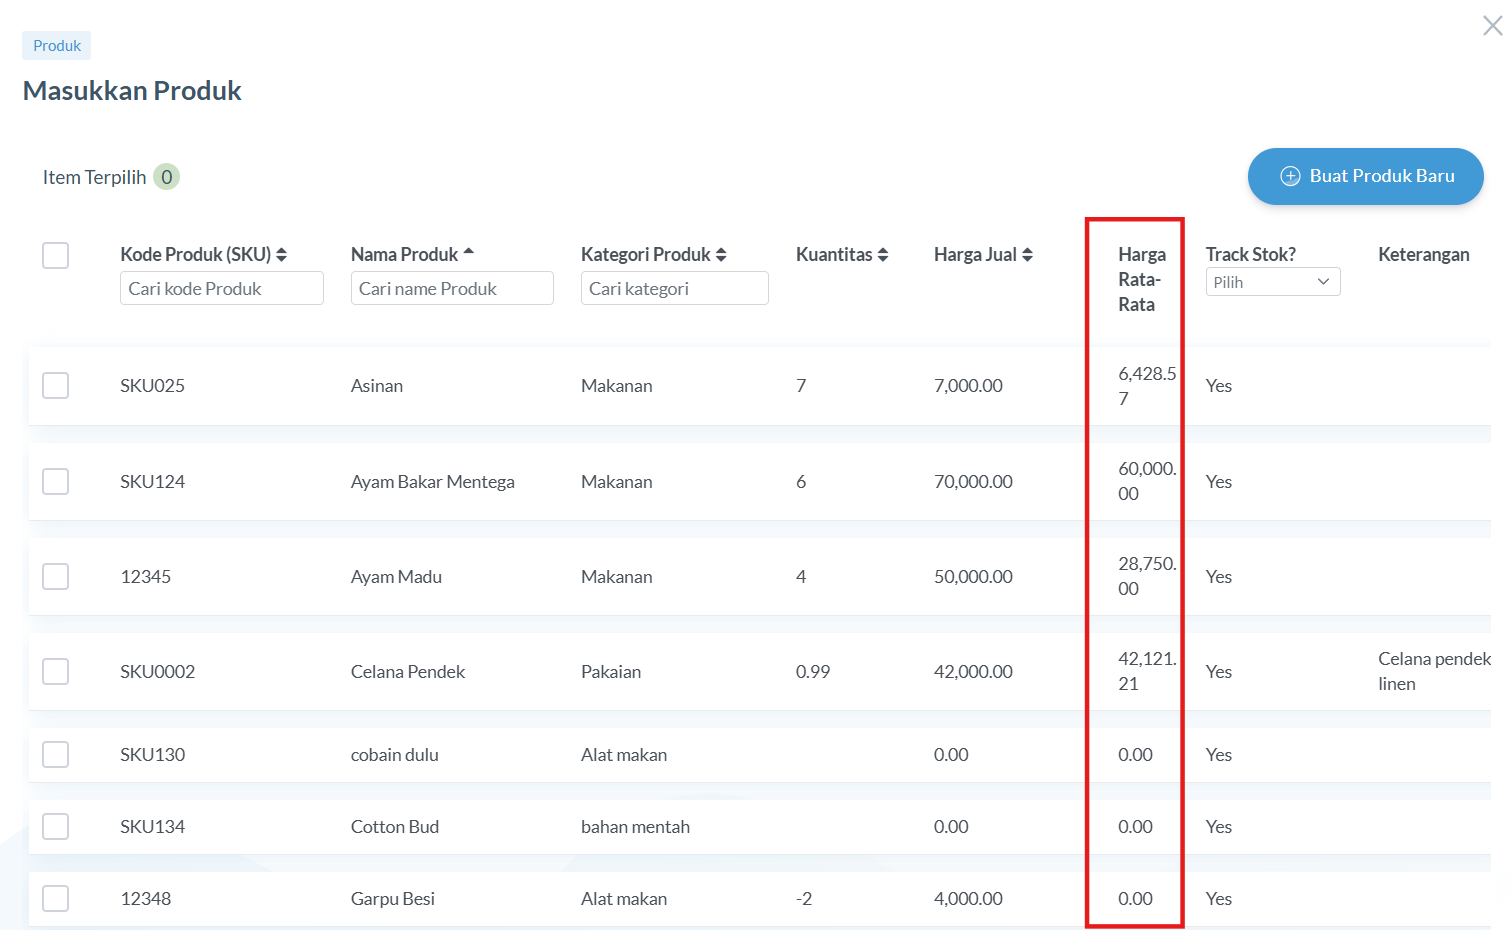Image resolution: width=1512 pixels, height=930 pixels.
Task: Click the 50,000.00 selling price
Action: click(973, 577)
